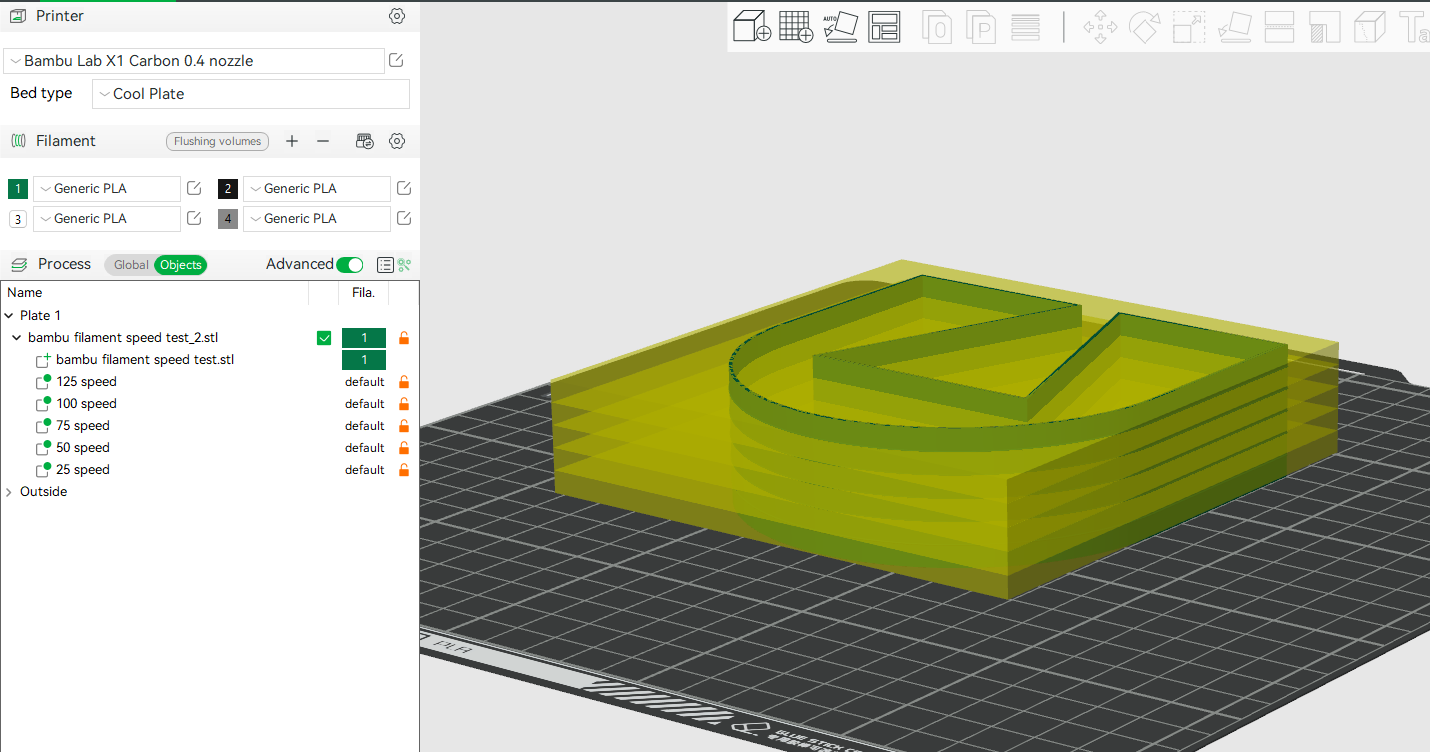
Task: Open filament settings via the gear icon
Action: pyautogui.click(x=397, y=141)
